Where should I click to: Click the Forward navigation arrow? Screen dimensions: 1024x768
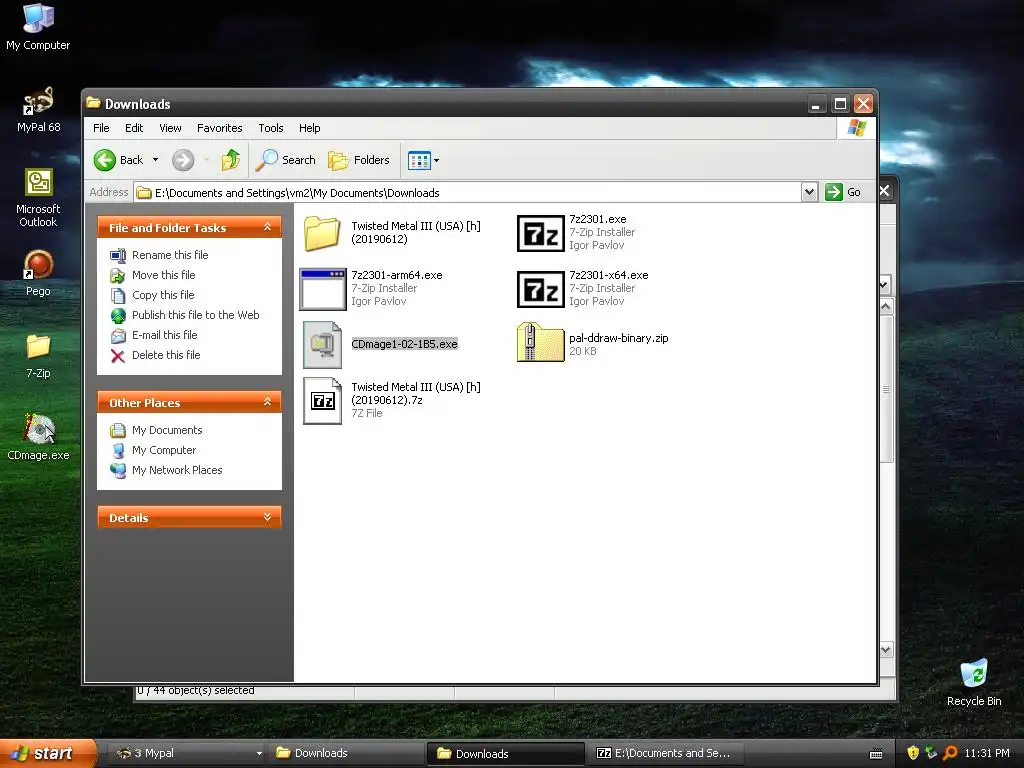tap(183, 160)
